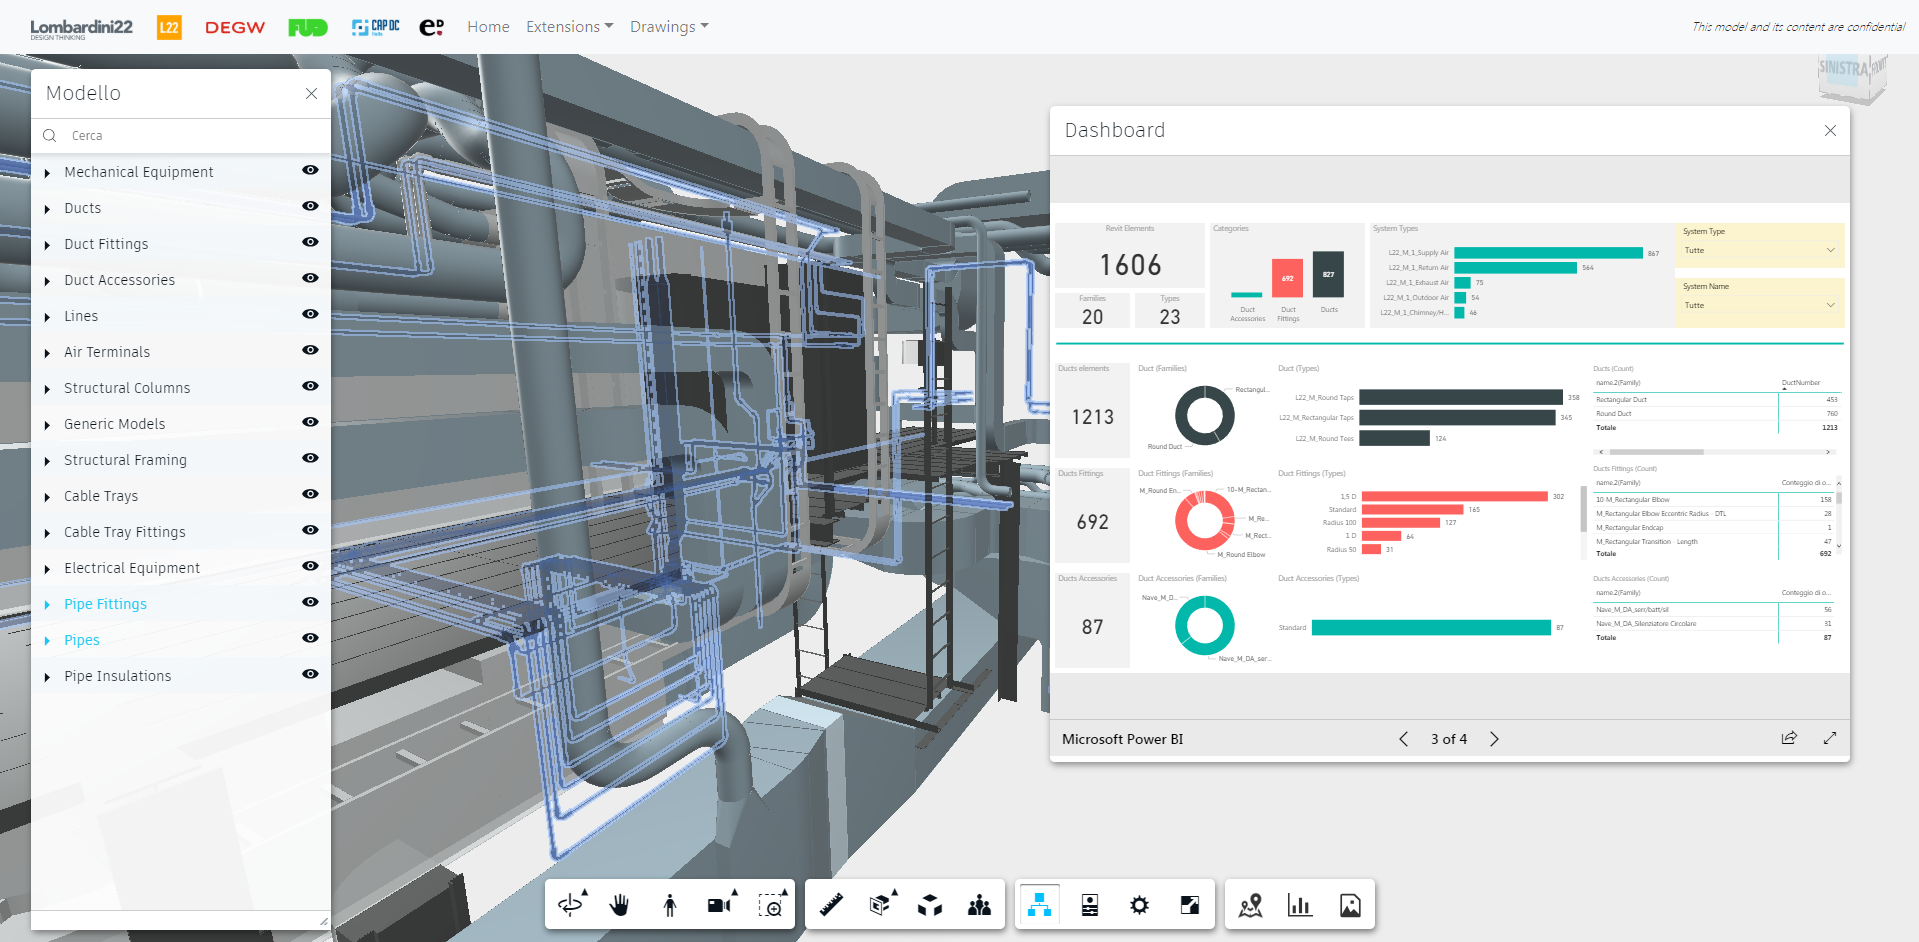Open viewer Settings gear
Viewport: 1919px width, 942px height.
(x=1139, y=905)
